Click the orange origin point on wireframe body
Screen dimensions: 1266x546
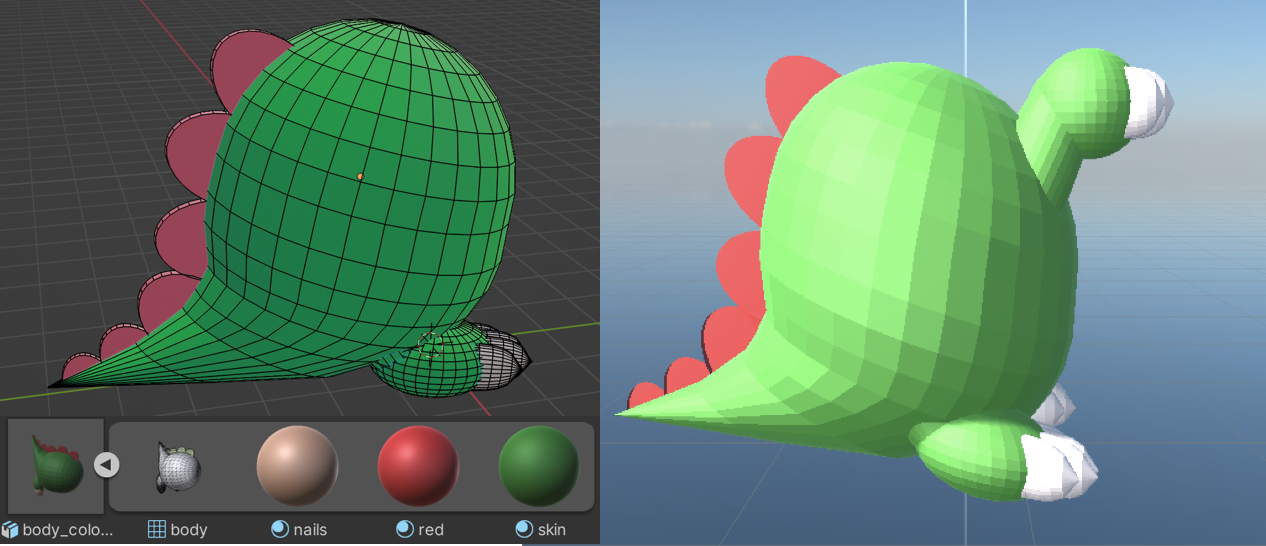[360, 177]
